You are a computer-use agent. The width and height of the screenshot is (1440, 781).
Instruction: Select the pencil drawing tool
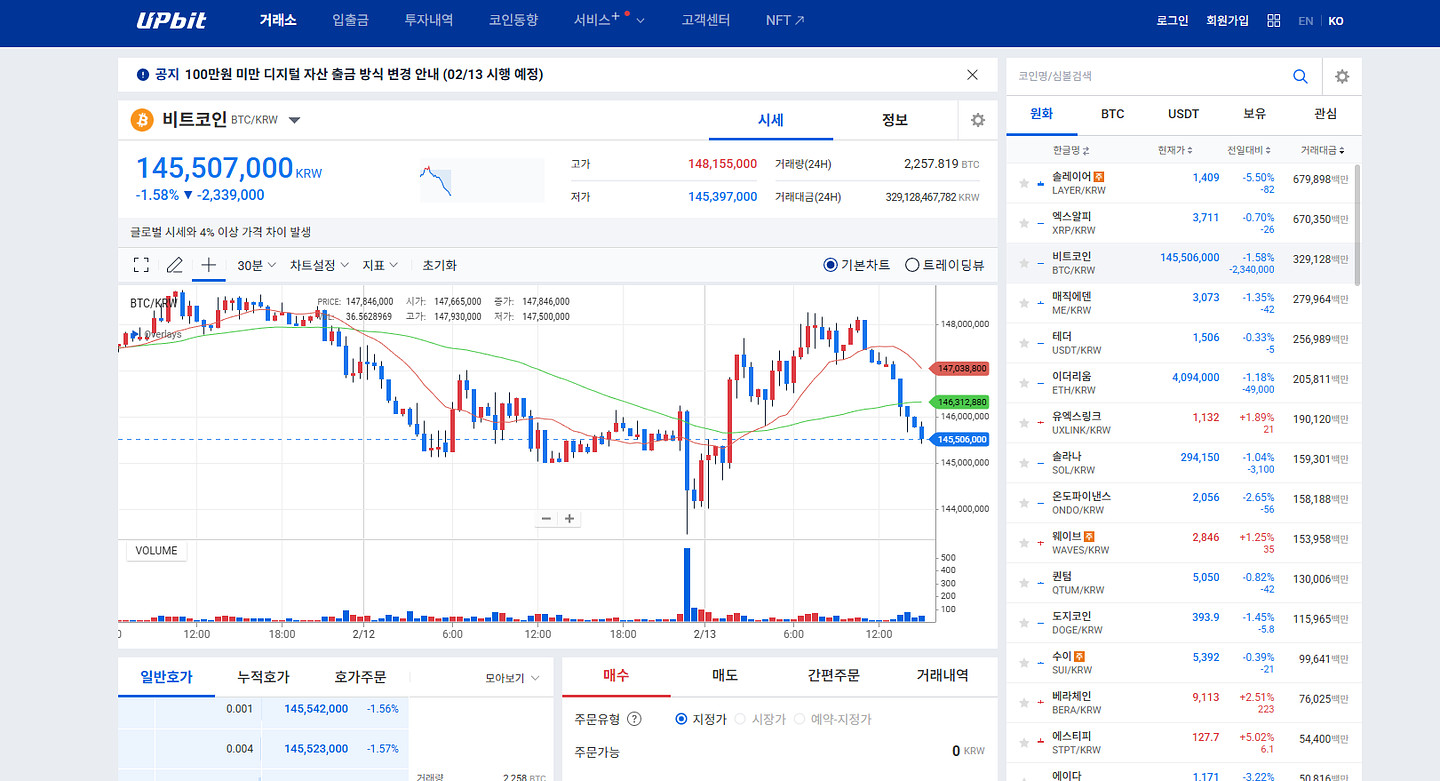click(174, 265)
